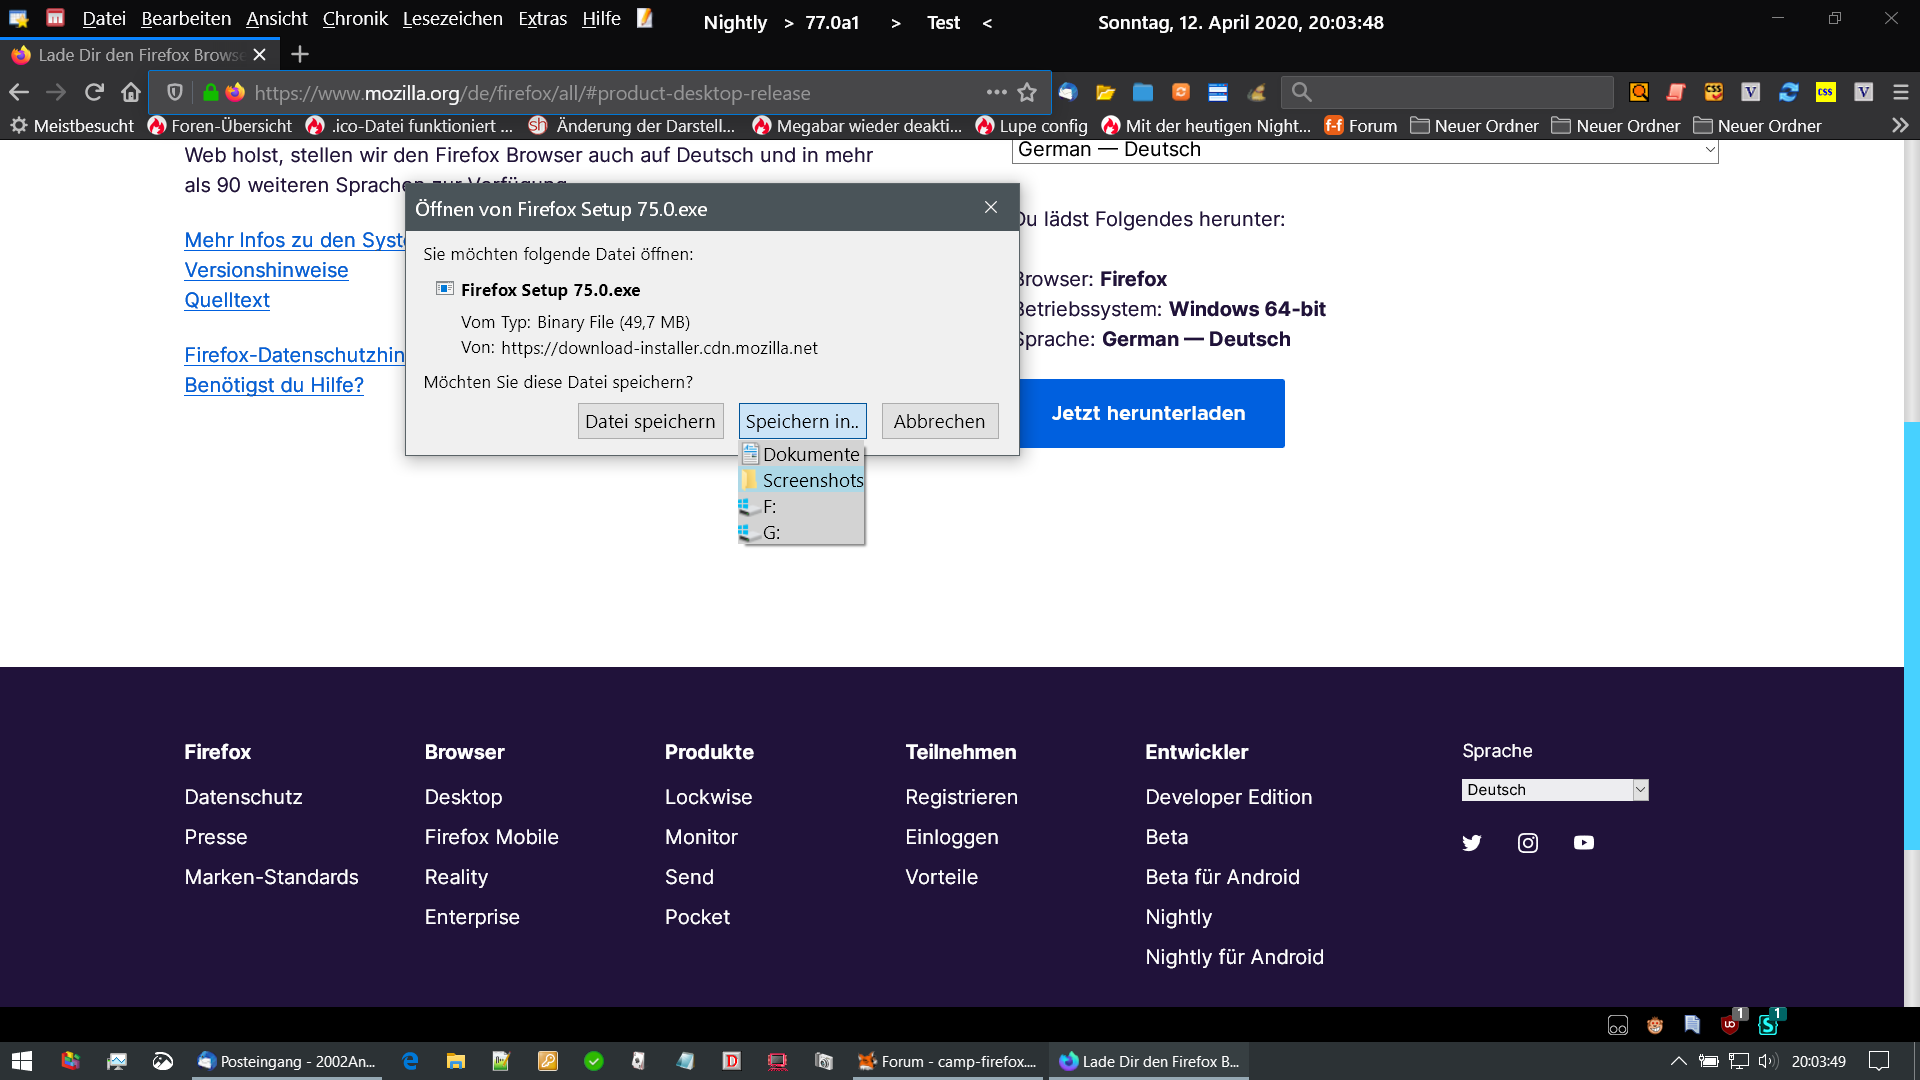
Task: Open page actions three-dot menu
Action: (996, 92)
